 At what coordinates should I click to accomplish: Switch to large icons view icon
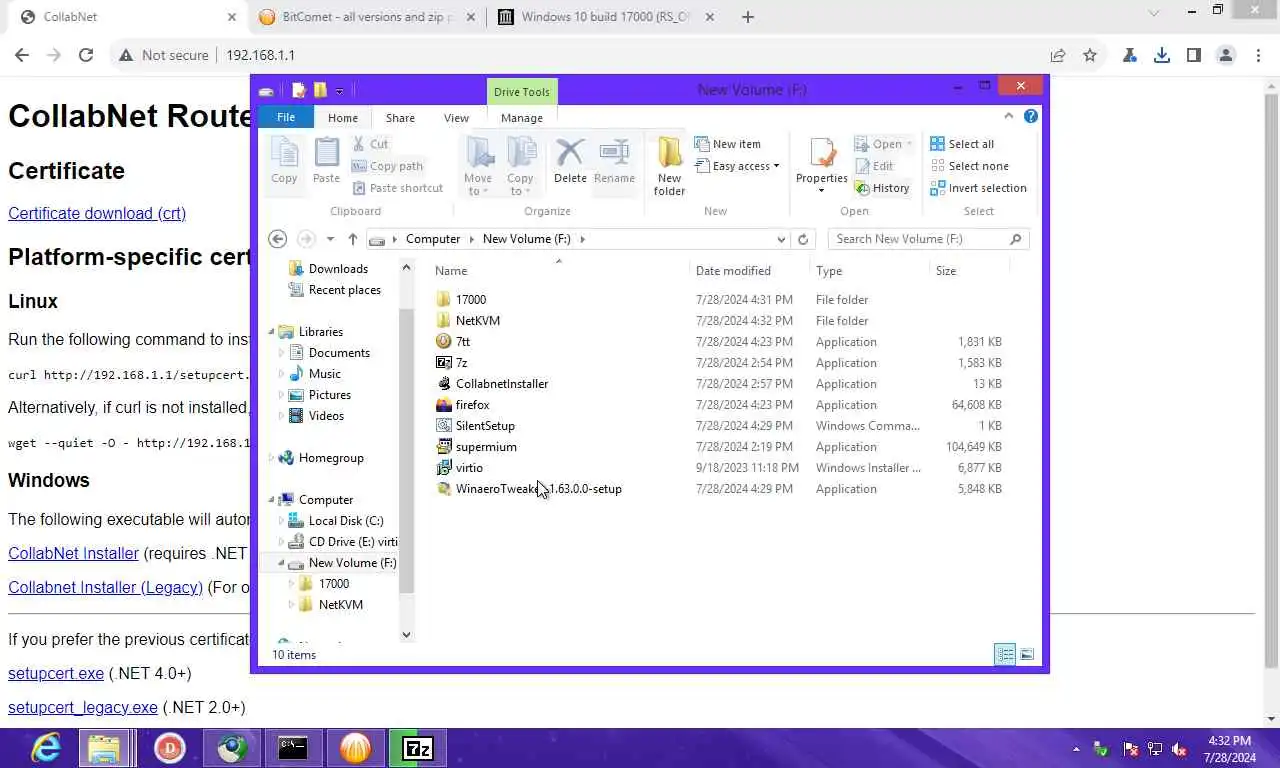coord(1026,654)
